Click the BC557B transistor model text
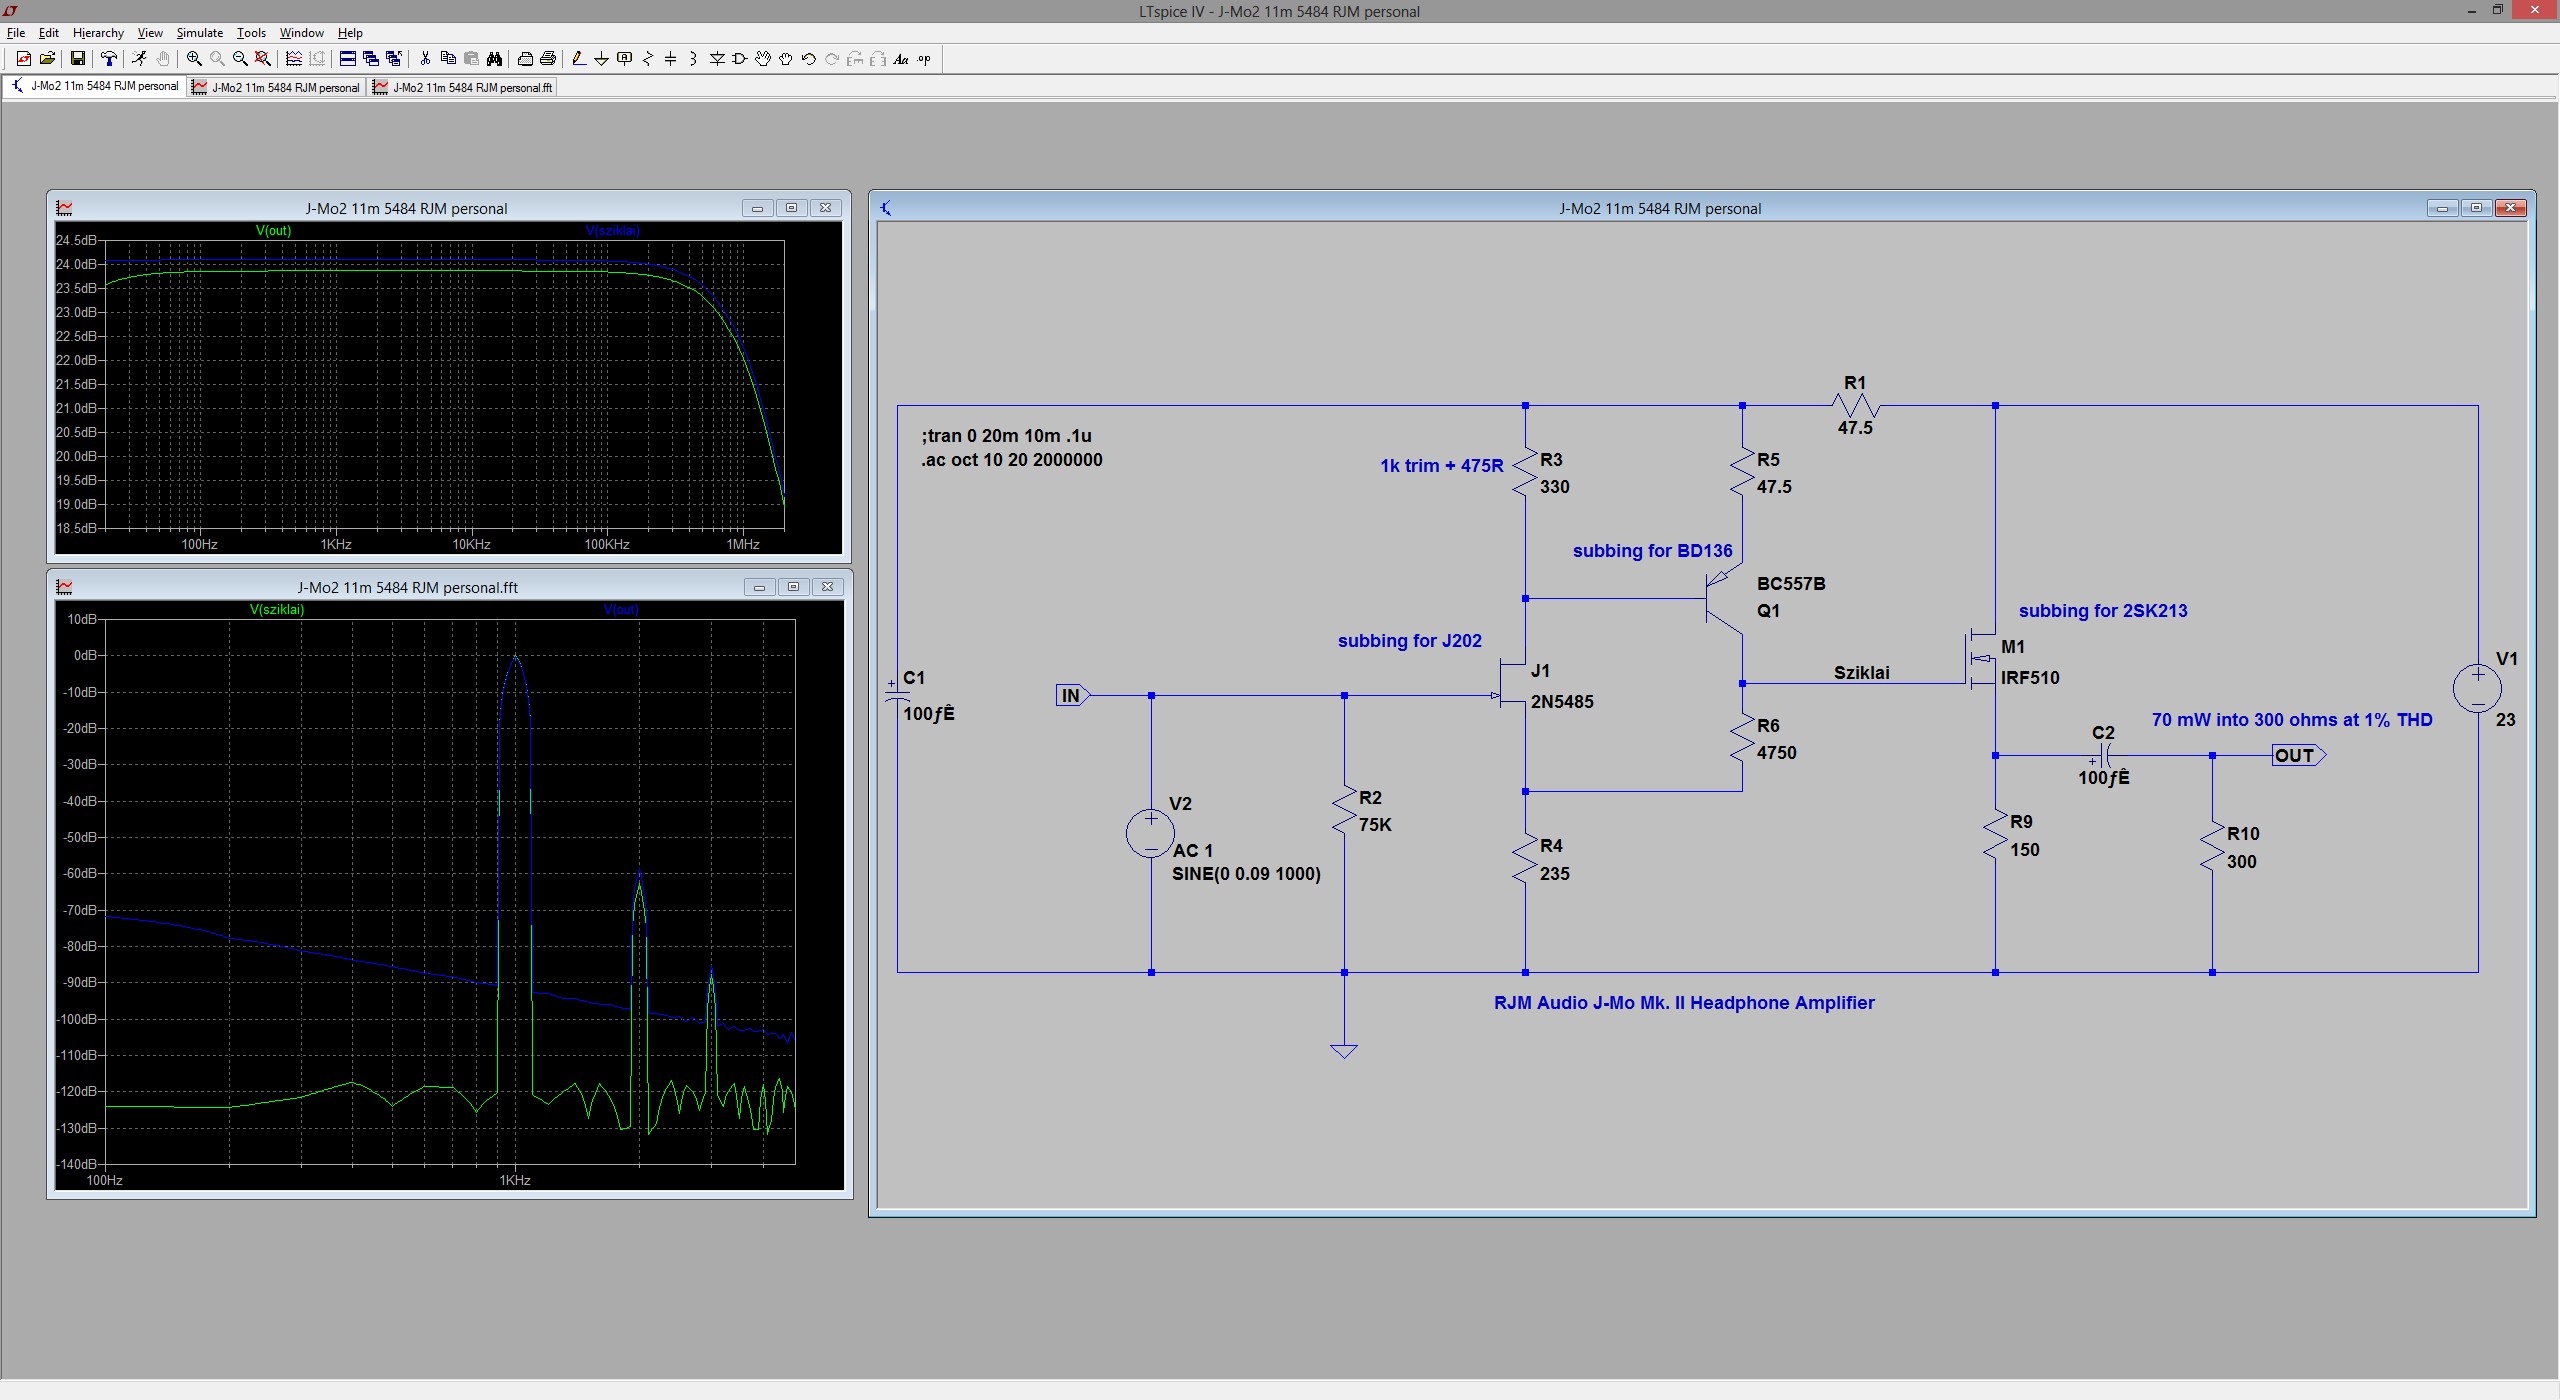 pos(1791,584)
